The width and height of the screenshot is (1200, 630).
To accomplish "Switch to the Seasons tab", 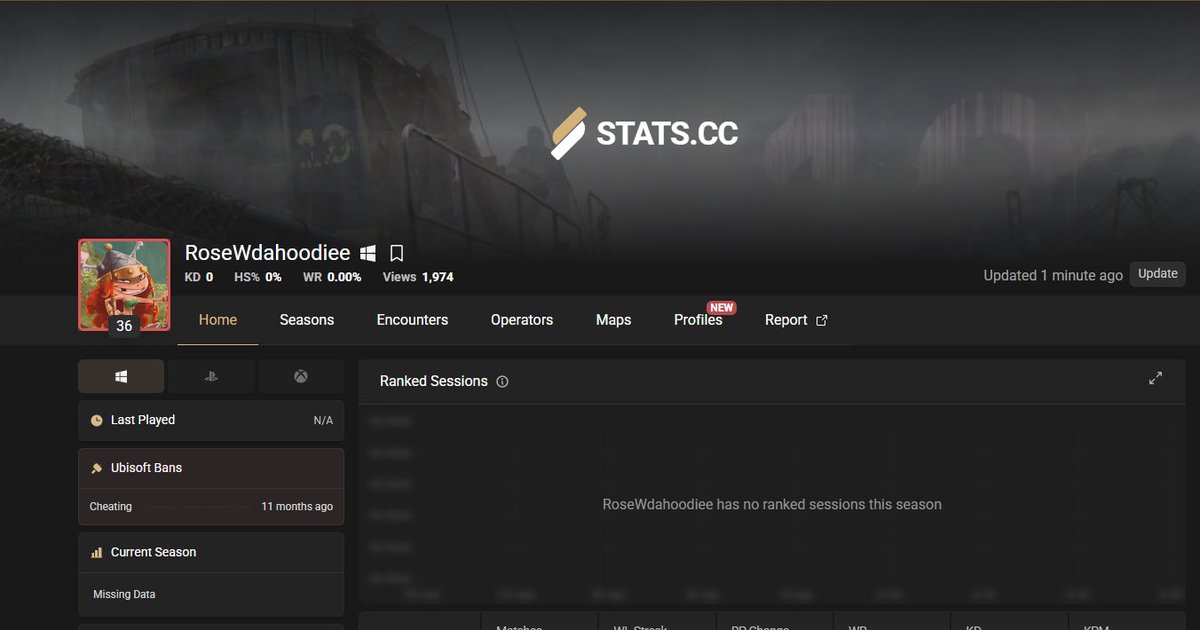I will pos(307,320).
